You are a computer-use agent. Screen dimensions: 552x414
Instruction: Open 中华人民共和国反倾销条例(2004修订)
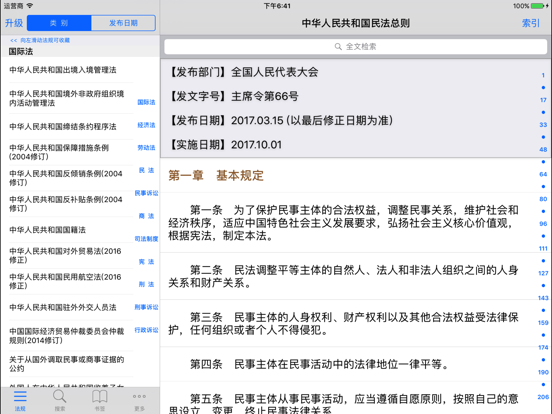(70, 178)
